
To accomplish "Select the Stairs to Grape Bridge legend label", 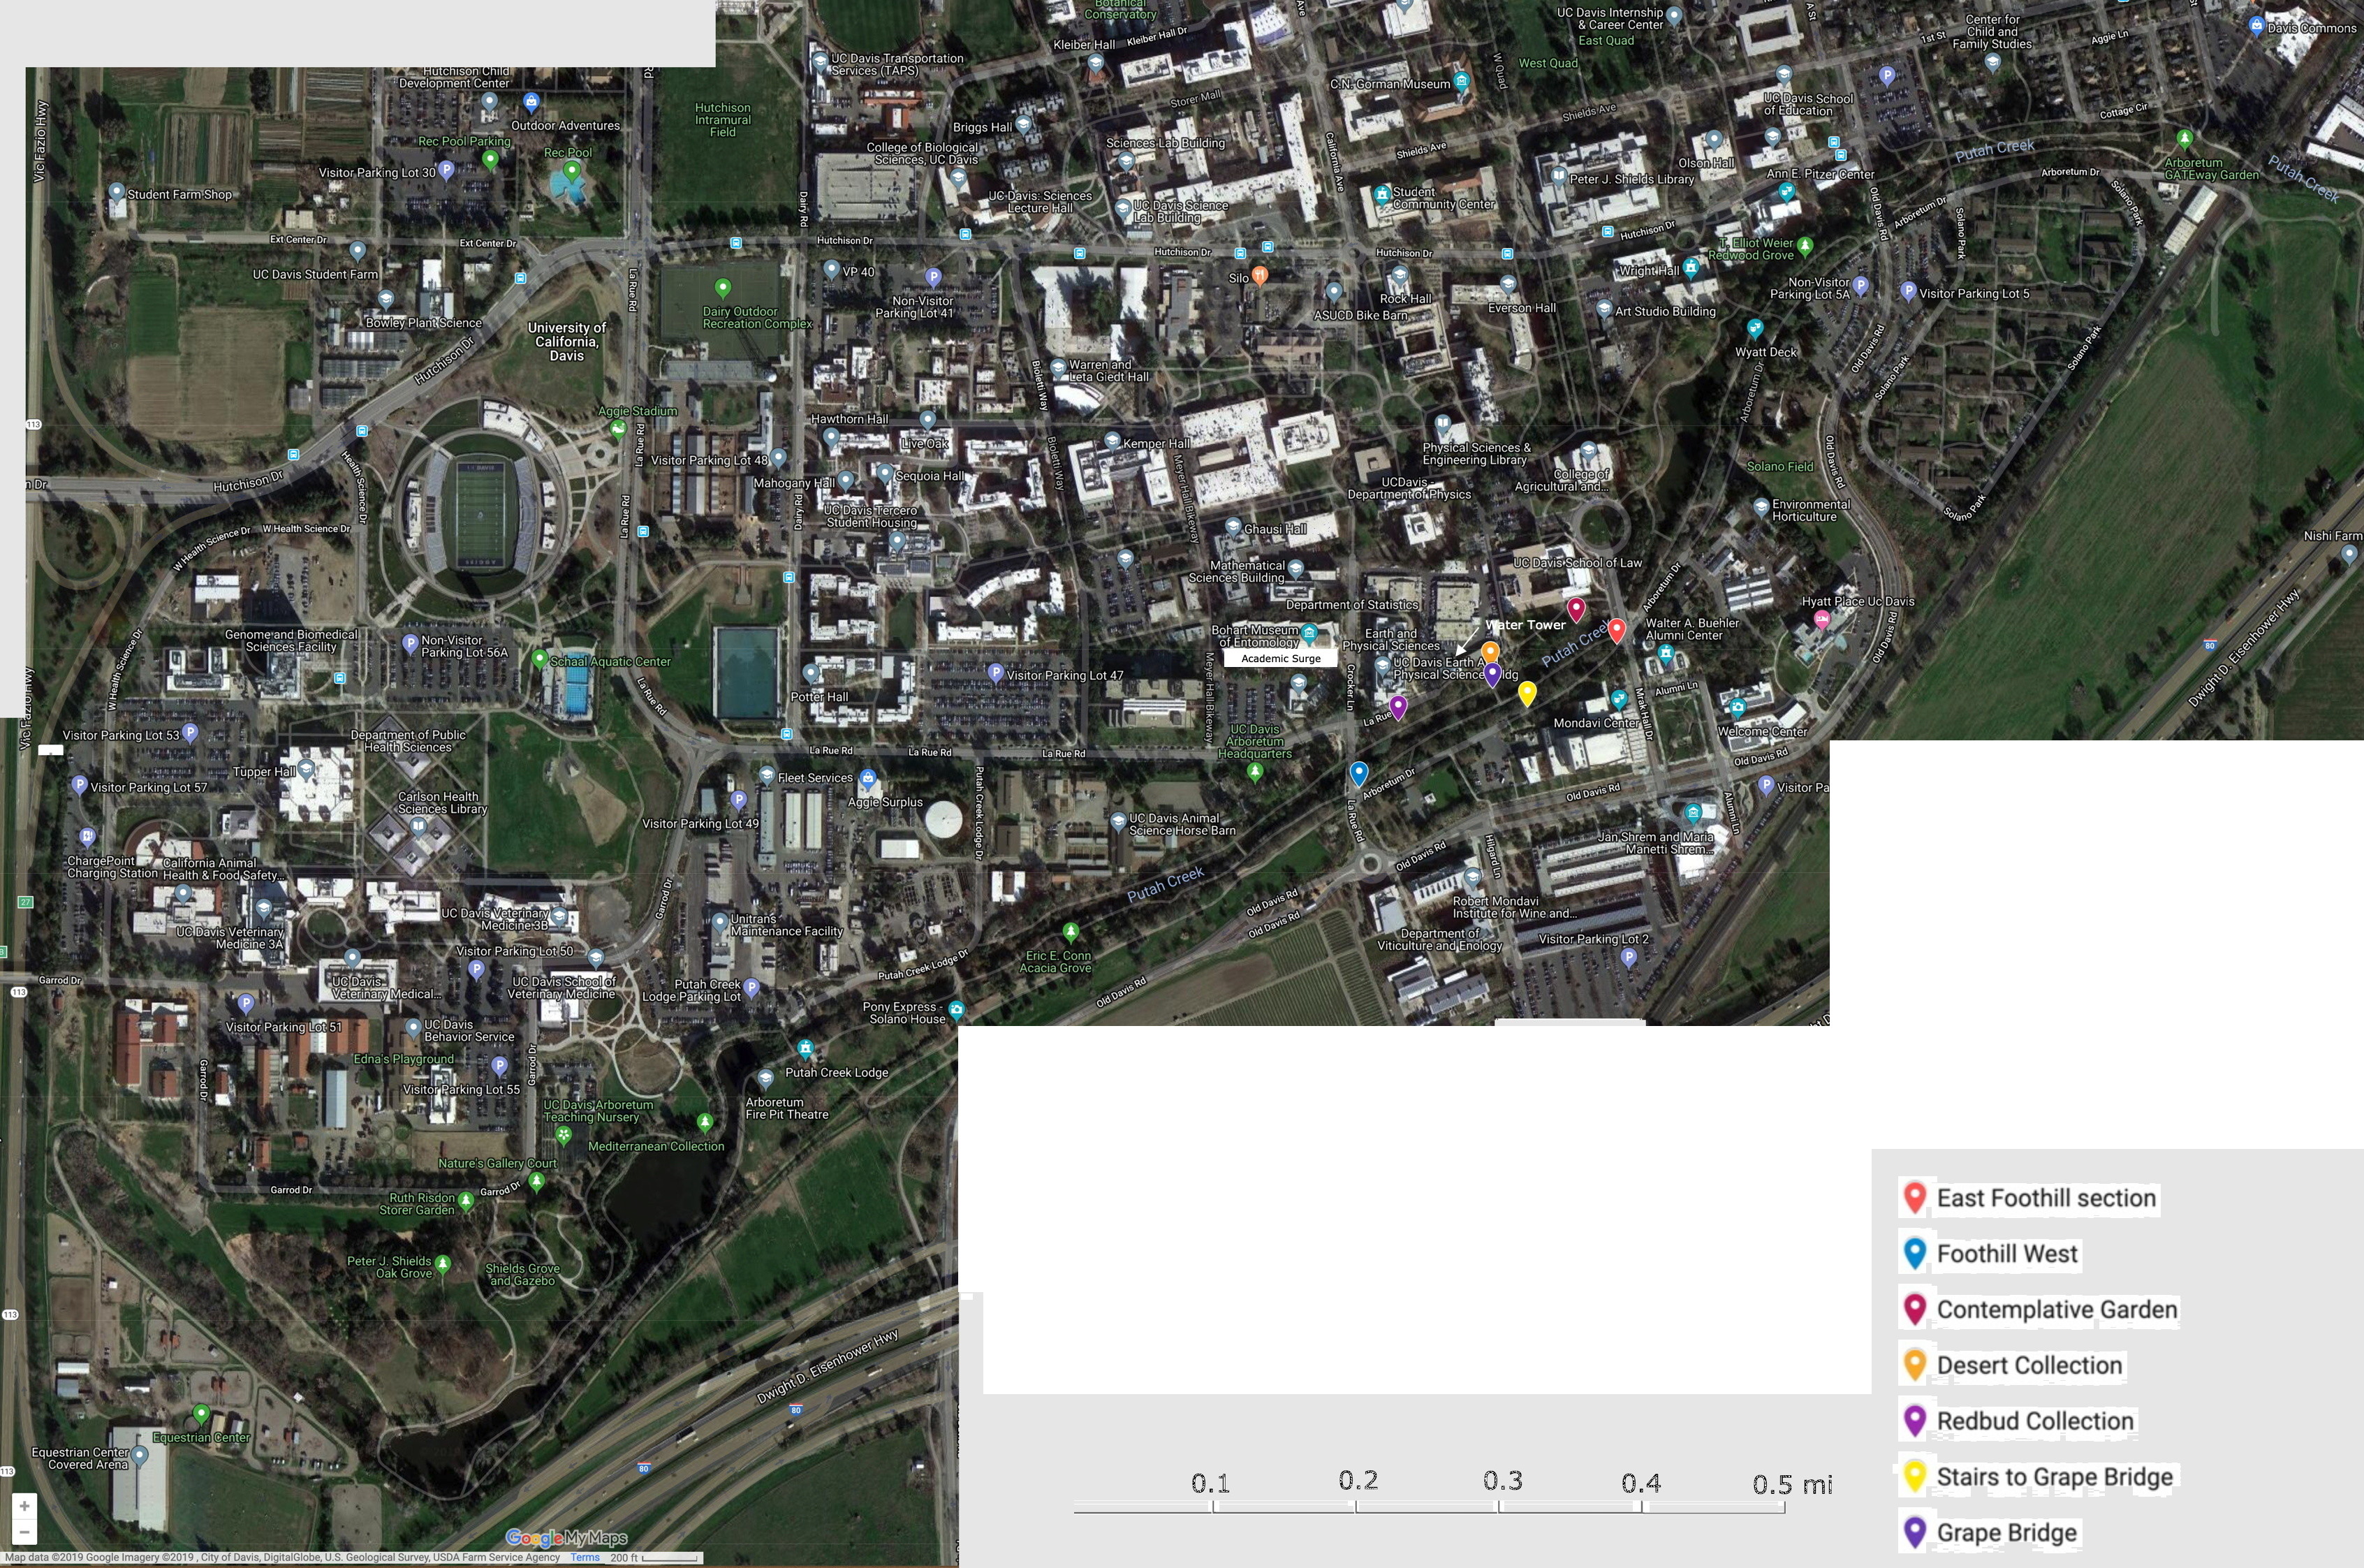I will tap(2055, 1477).
